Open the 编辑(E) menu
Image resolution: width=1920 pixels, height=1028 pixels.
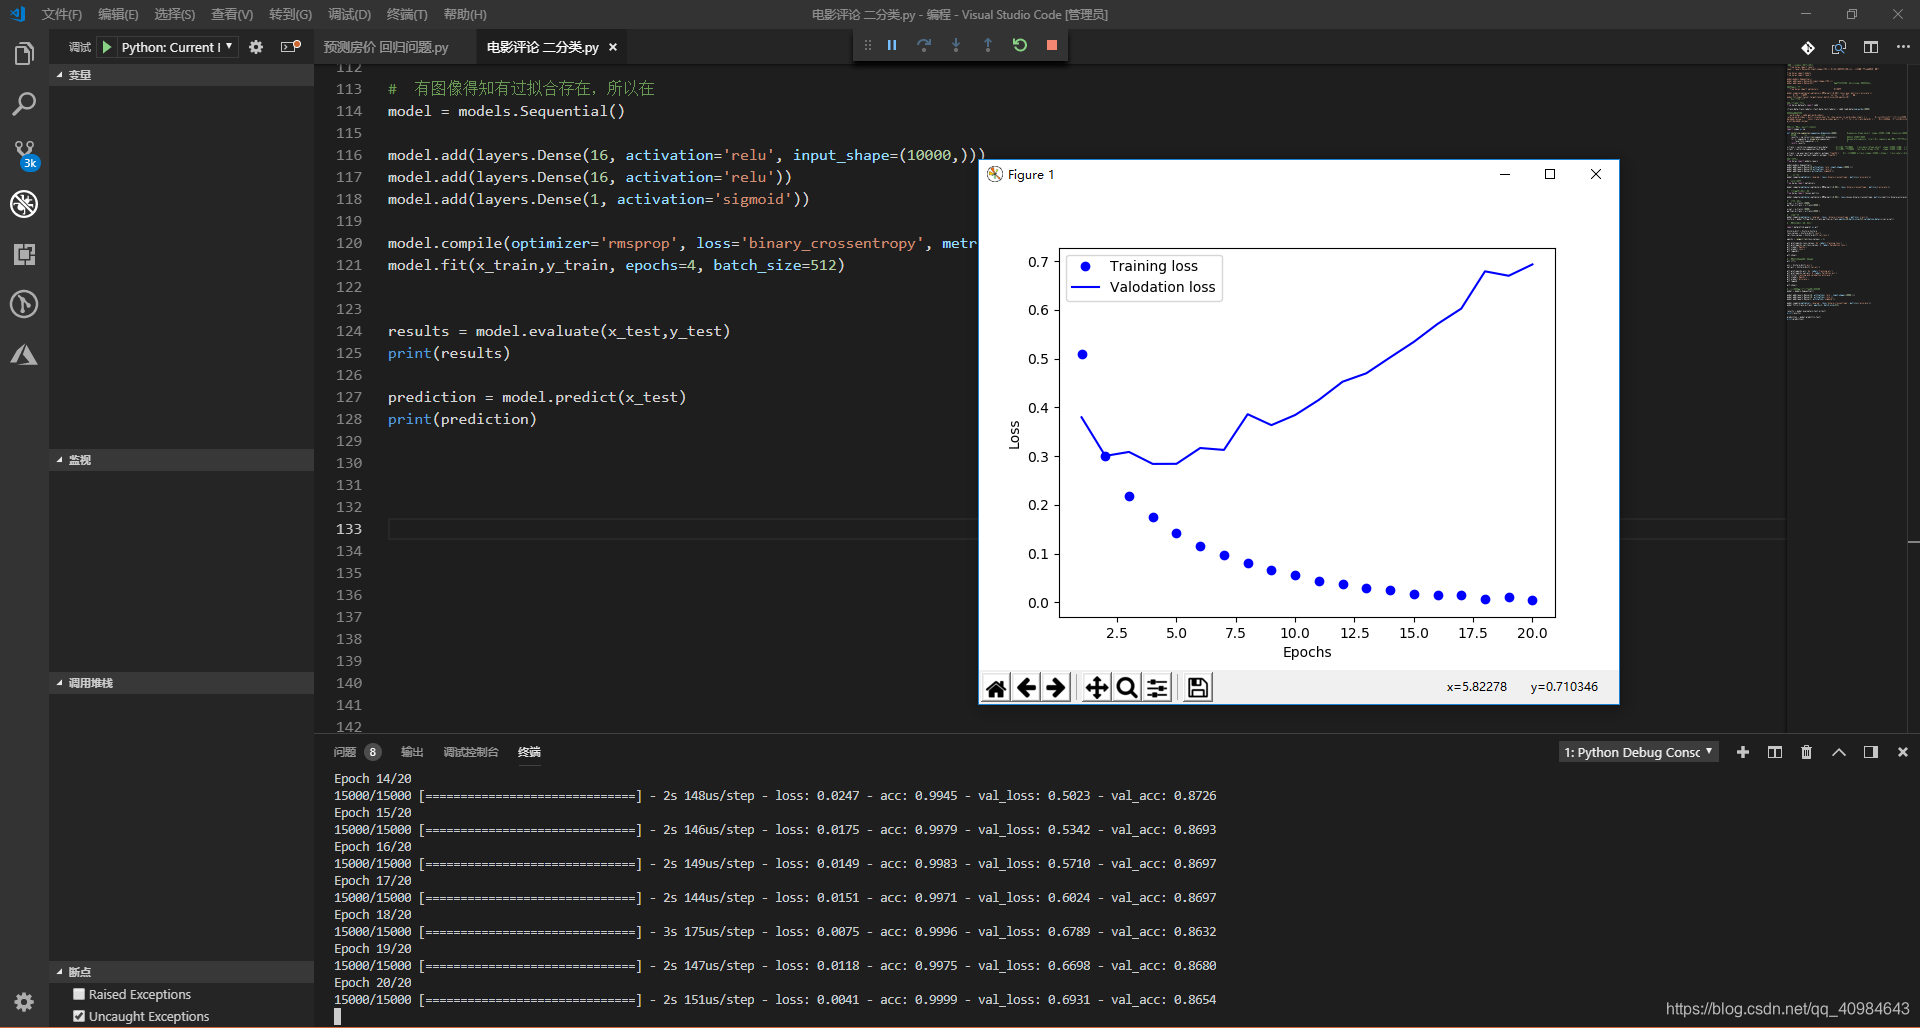[x=118, y=14]
